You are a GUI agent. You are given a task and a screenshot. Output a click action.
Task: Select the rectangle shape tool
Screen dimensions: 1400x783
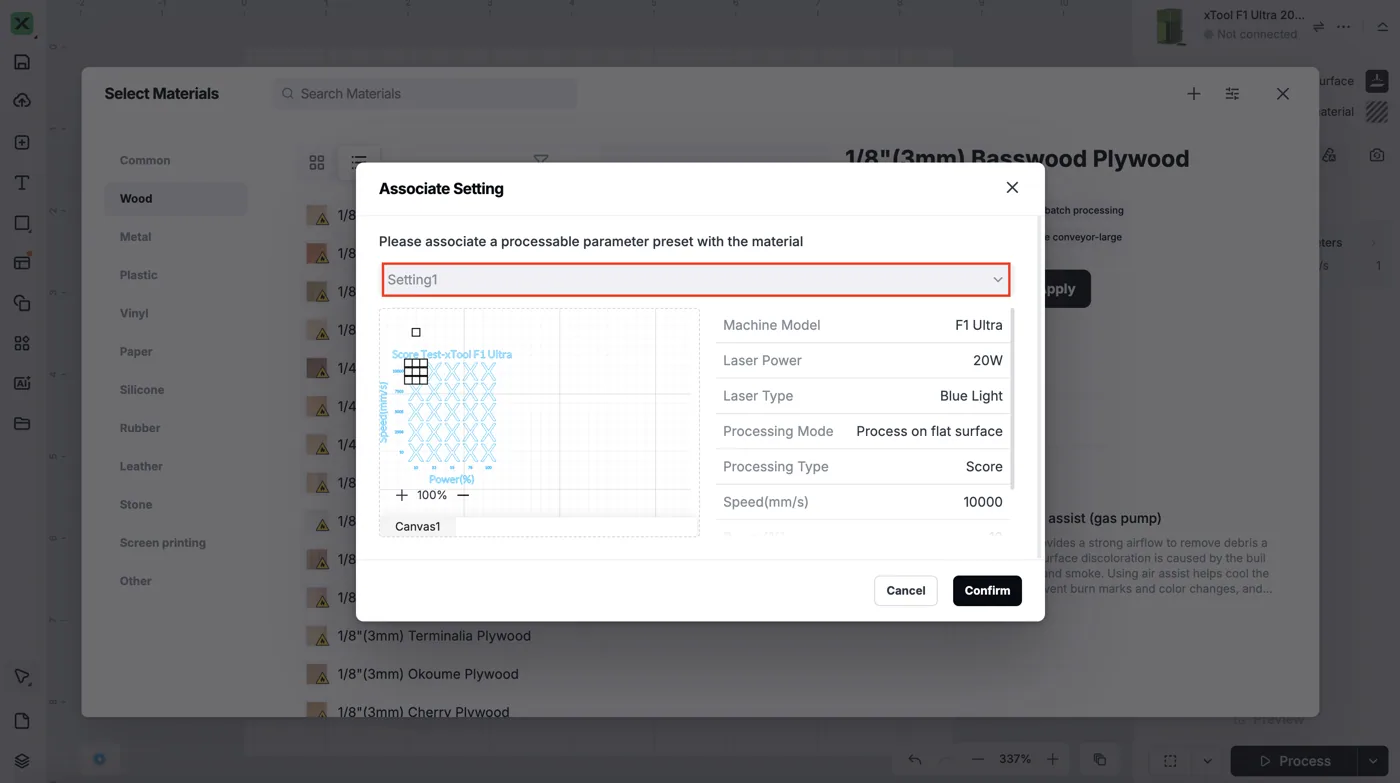pyautogui.click(x=22, y=223)
